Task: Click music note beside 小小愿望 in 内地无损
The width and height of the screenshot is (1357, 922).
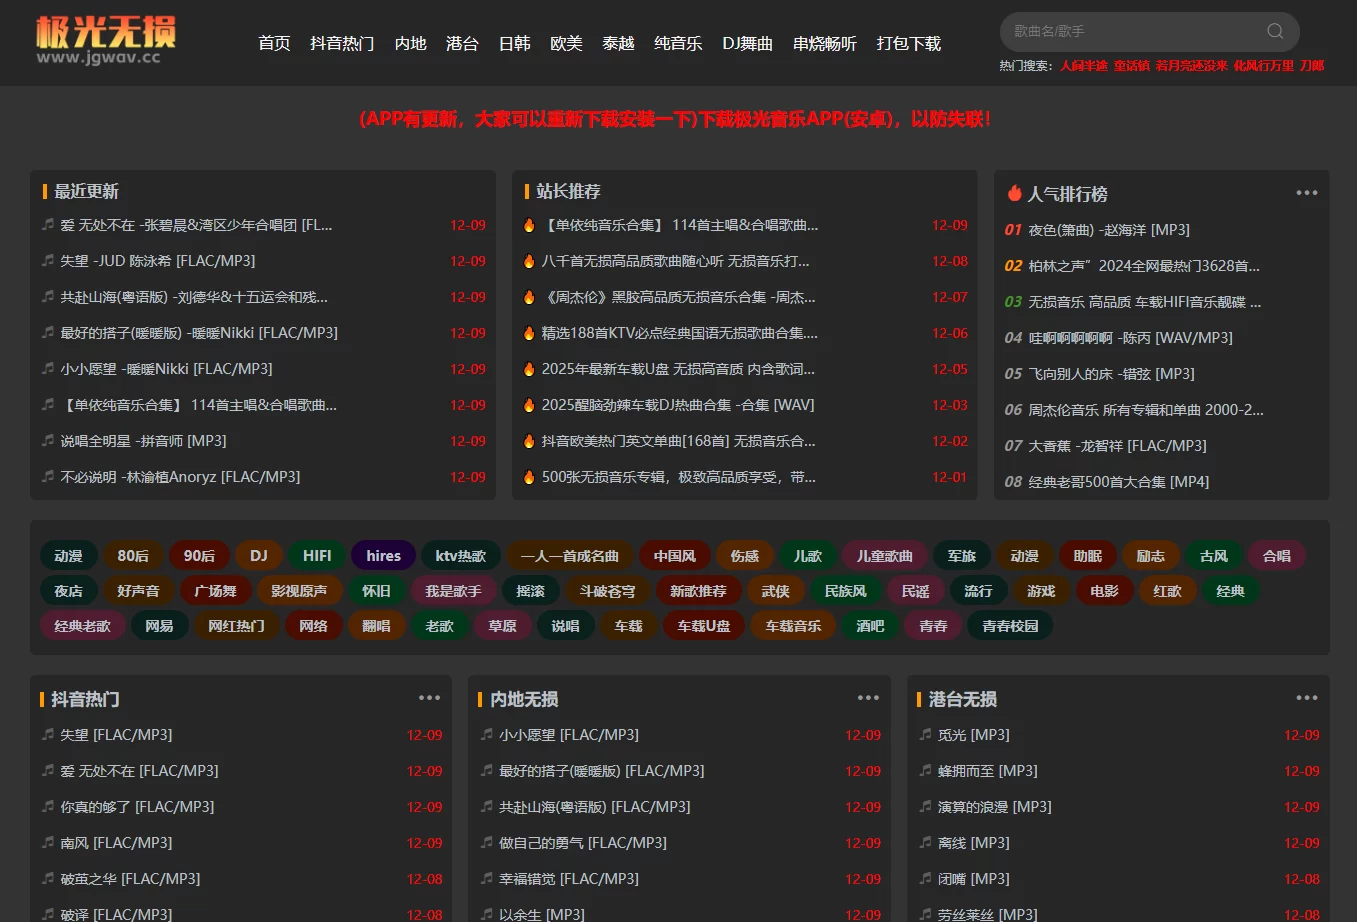Action: click(486, 734)
